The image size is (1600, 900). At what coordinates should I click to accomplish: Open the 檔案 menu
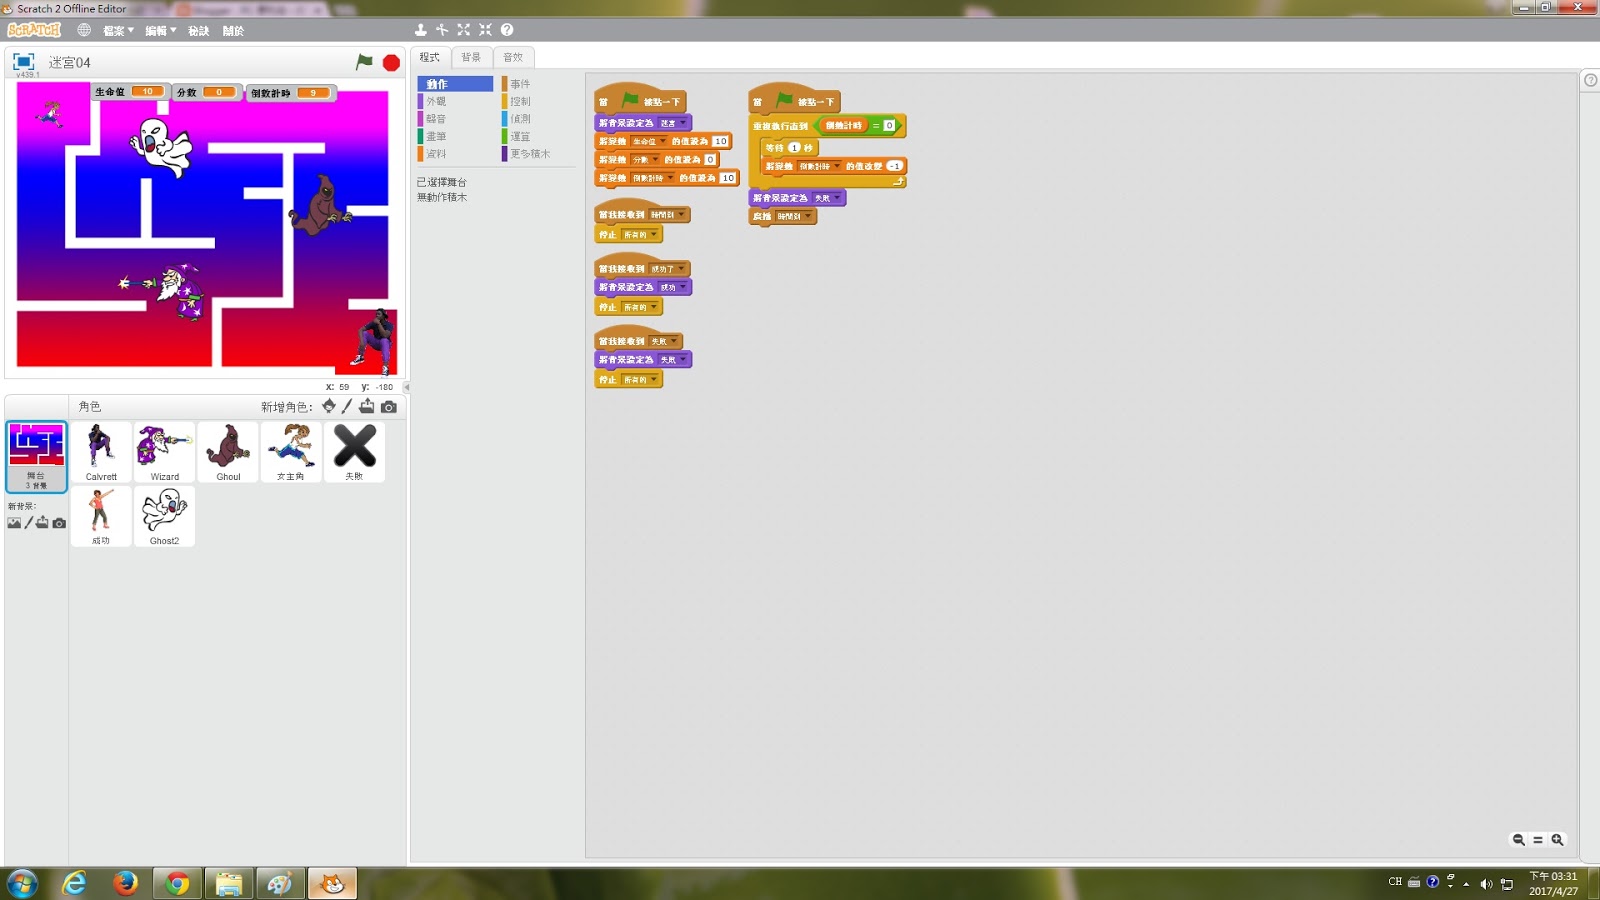118,31
